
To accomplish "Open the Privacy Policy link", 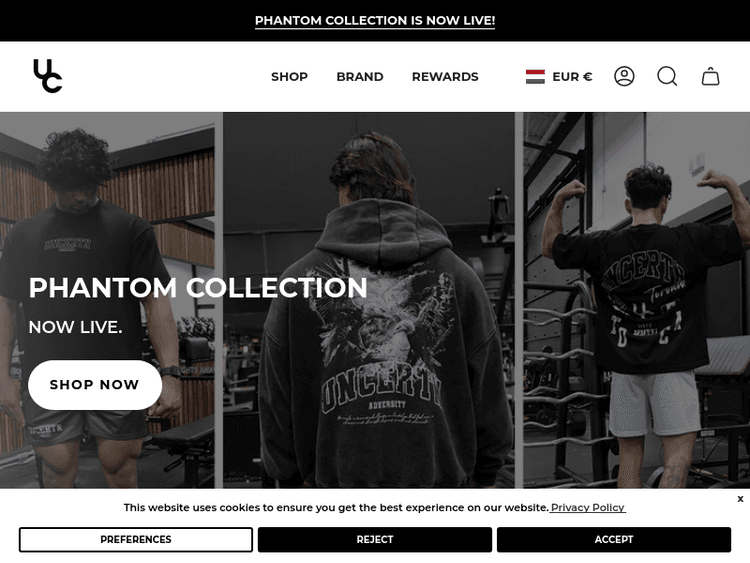I will pyautogui.click(x=588, y=508).
